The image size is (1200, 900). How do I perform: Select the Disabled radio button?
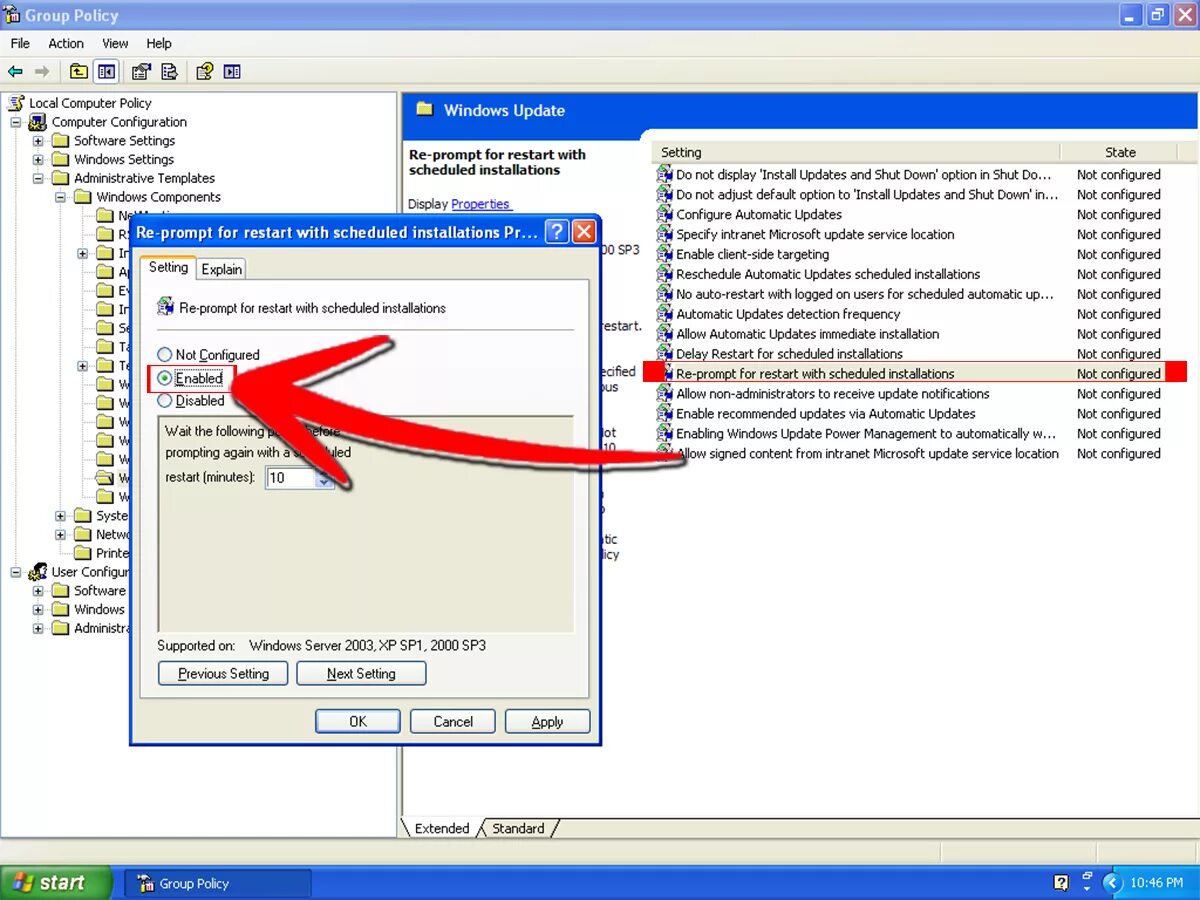click(x=165, y=401)
